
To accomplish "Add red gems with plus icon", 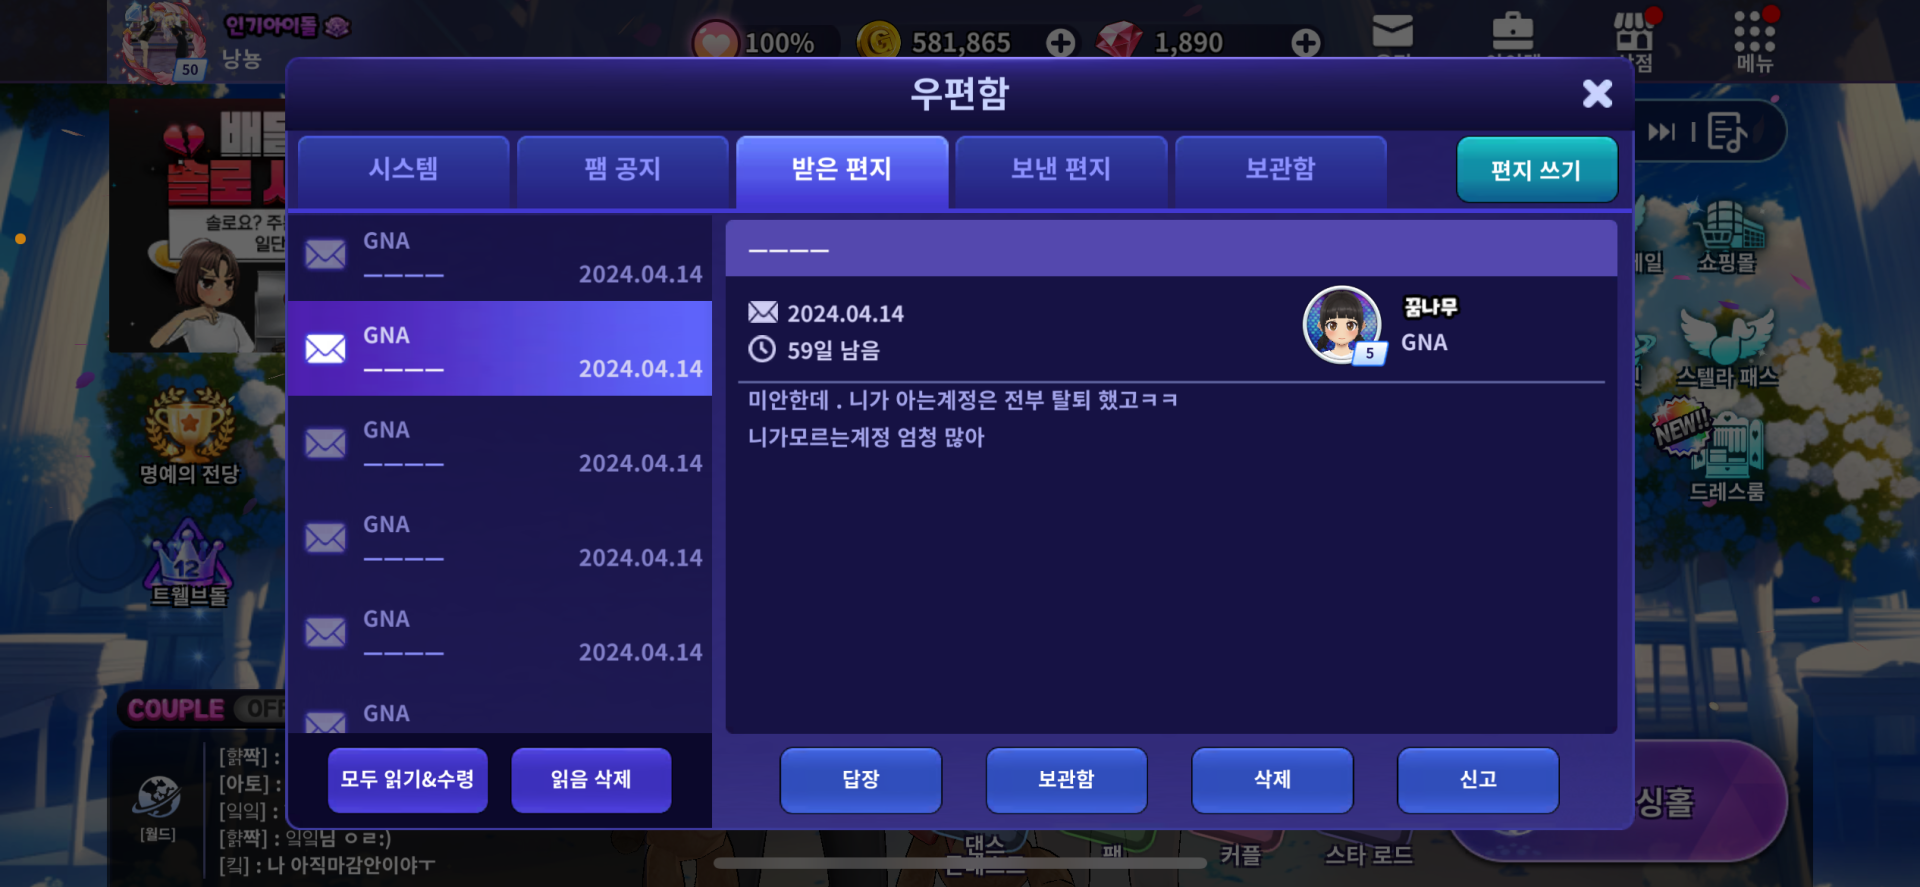I will [1305, 42].
